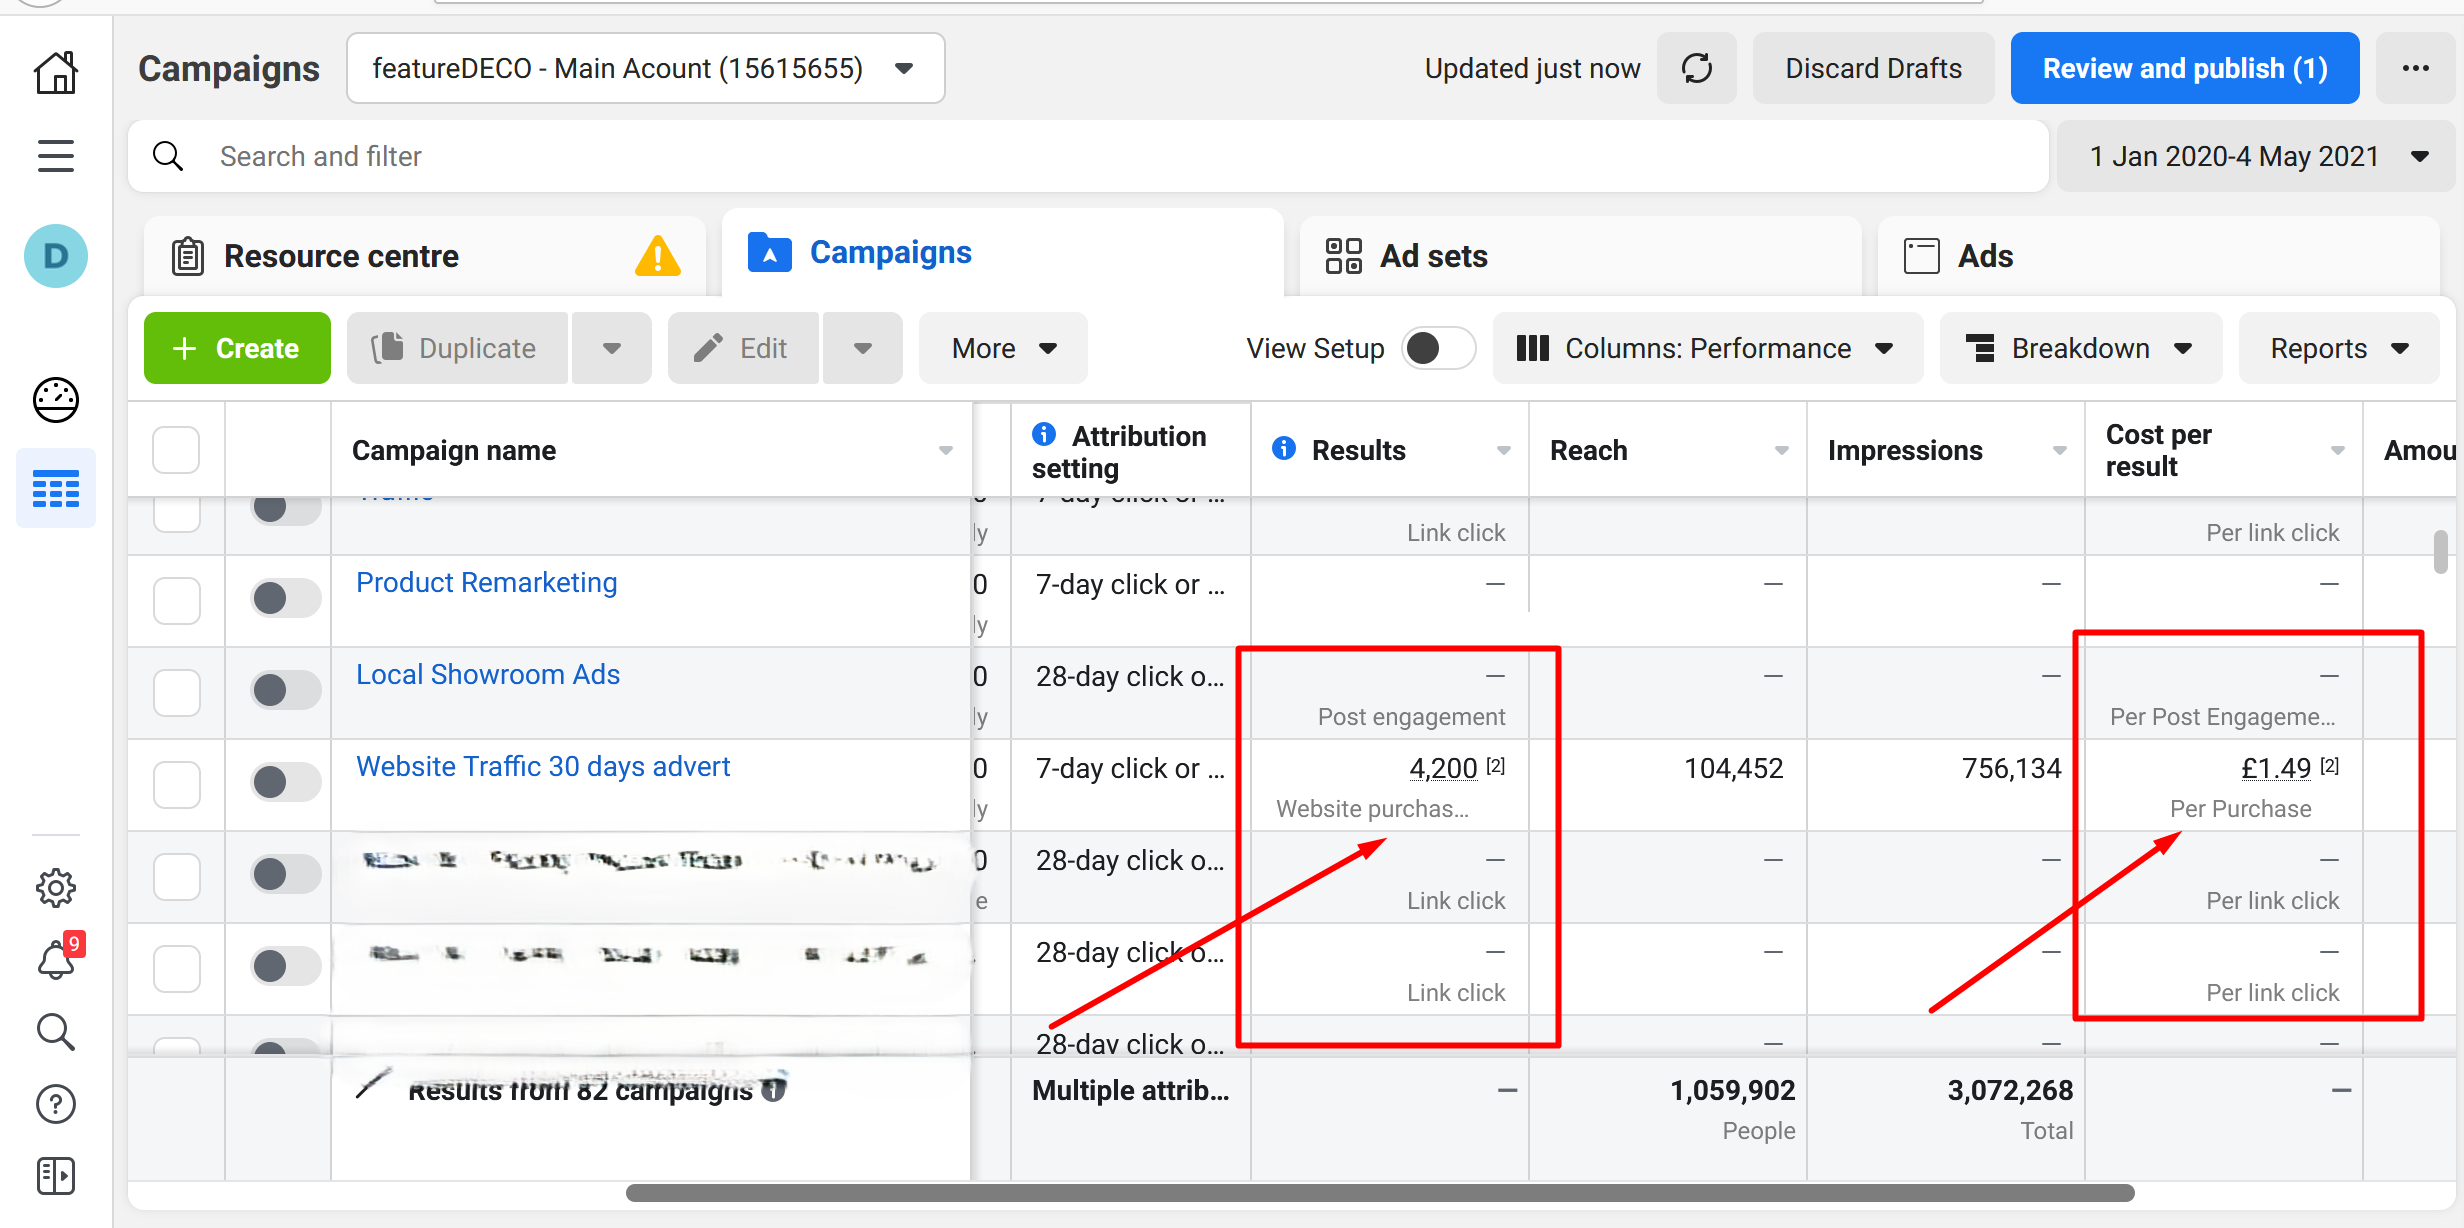Open the Columns: Performance dropdown
Viewport: 2464px width, 1228px height.
click(x=1706, y=348)
